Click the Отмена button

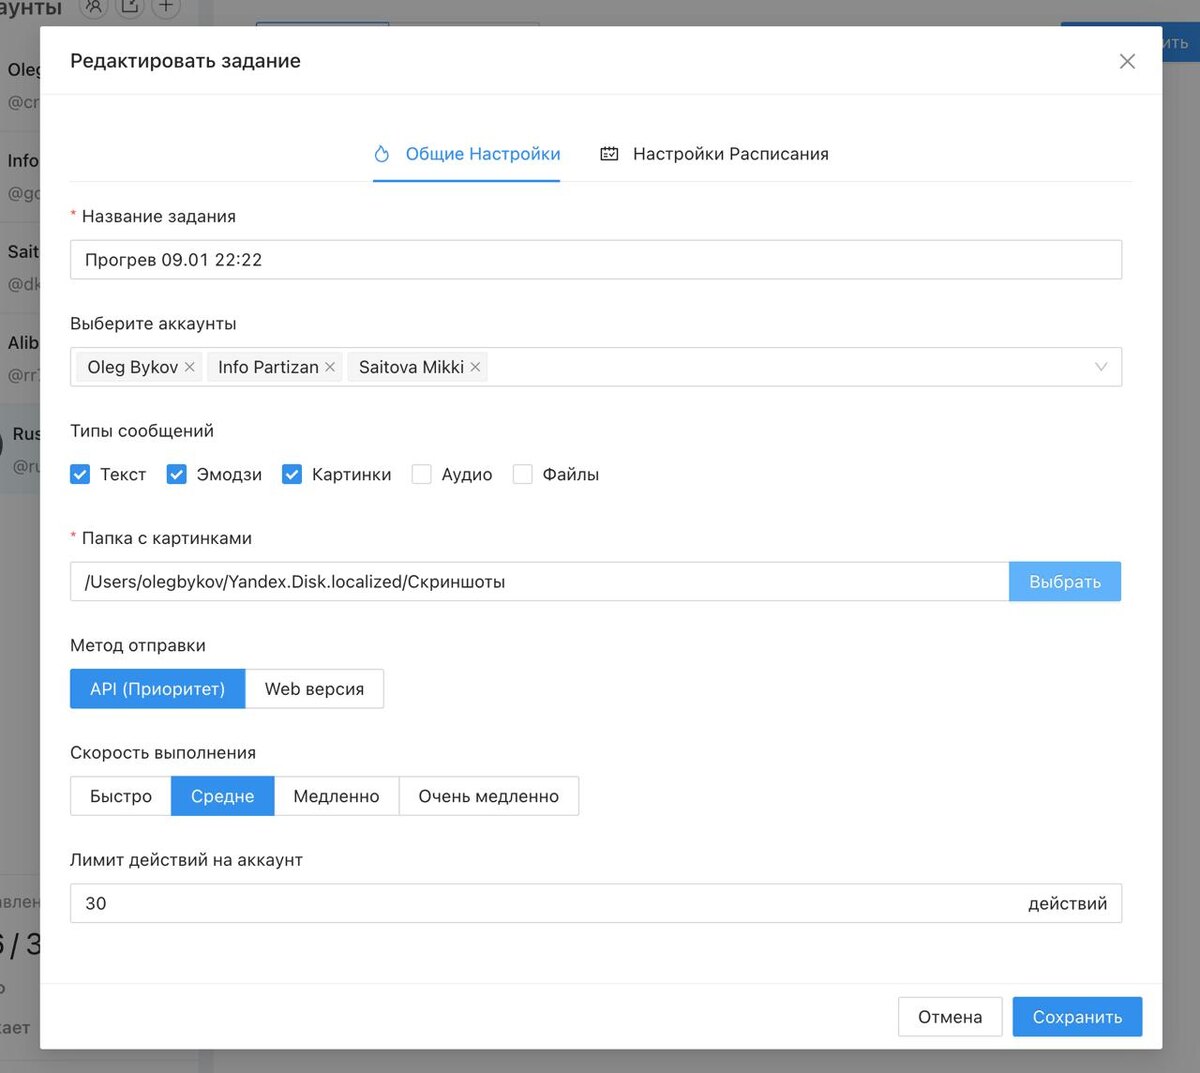point(950,1017)
